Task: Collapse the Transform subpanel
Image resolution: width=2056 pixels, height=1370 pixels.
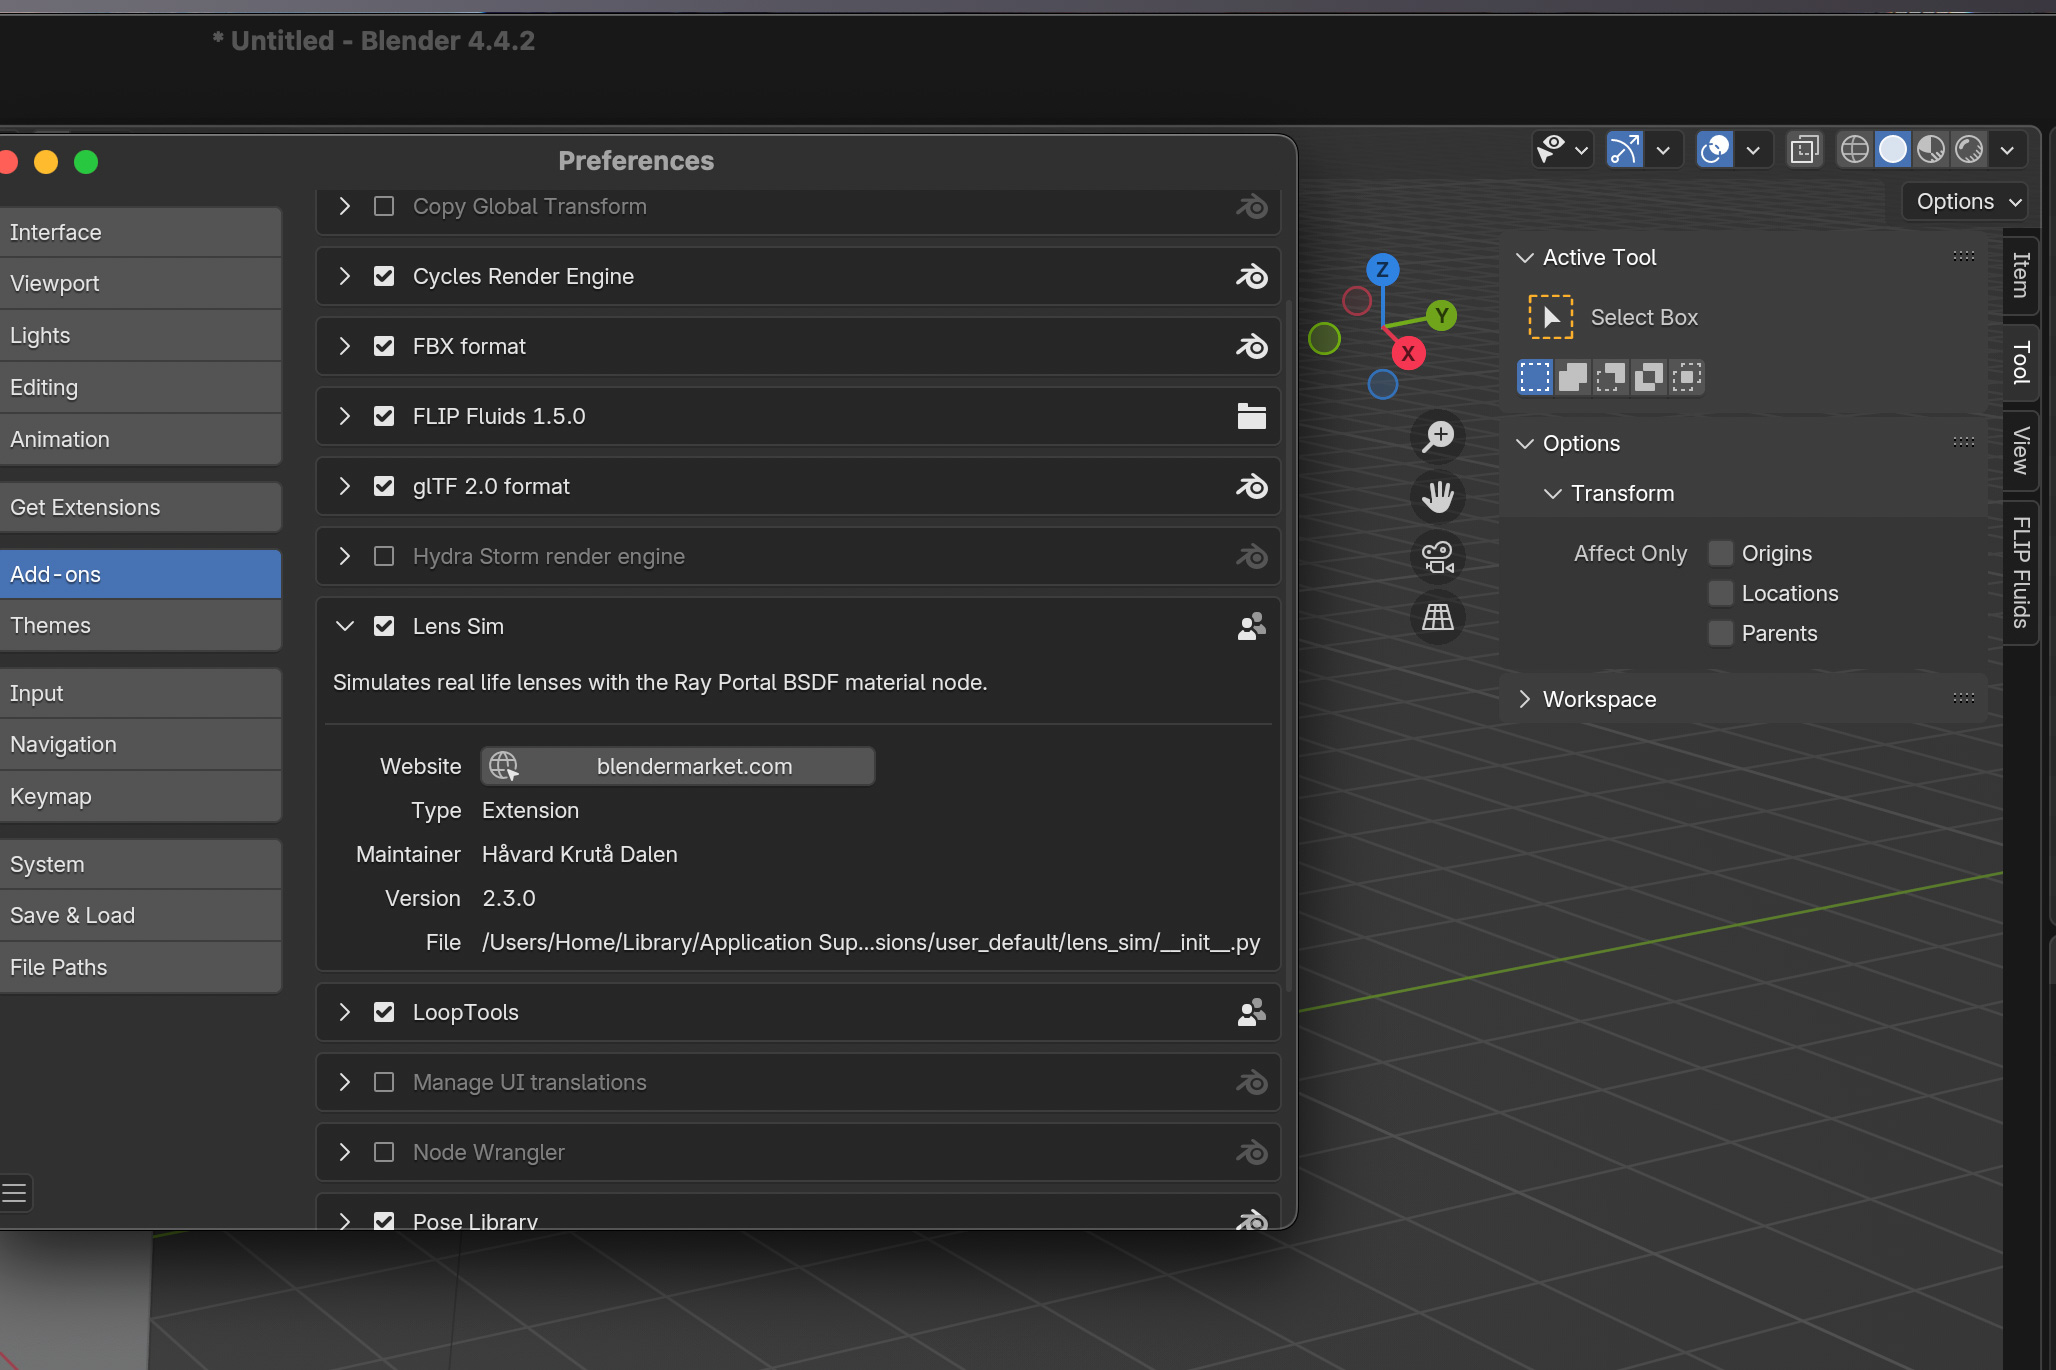Action: [x=1552, y=493]
